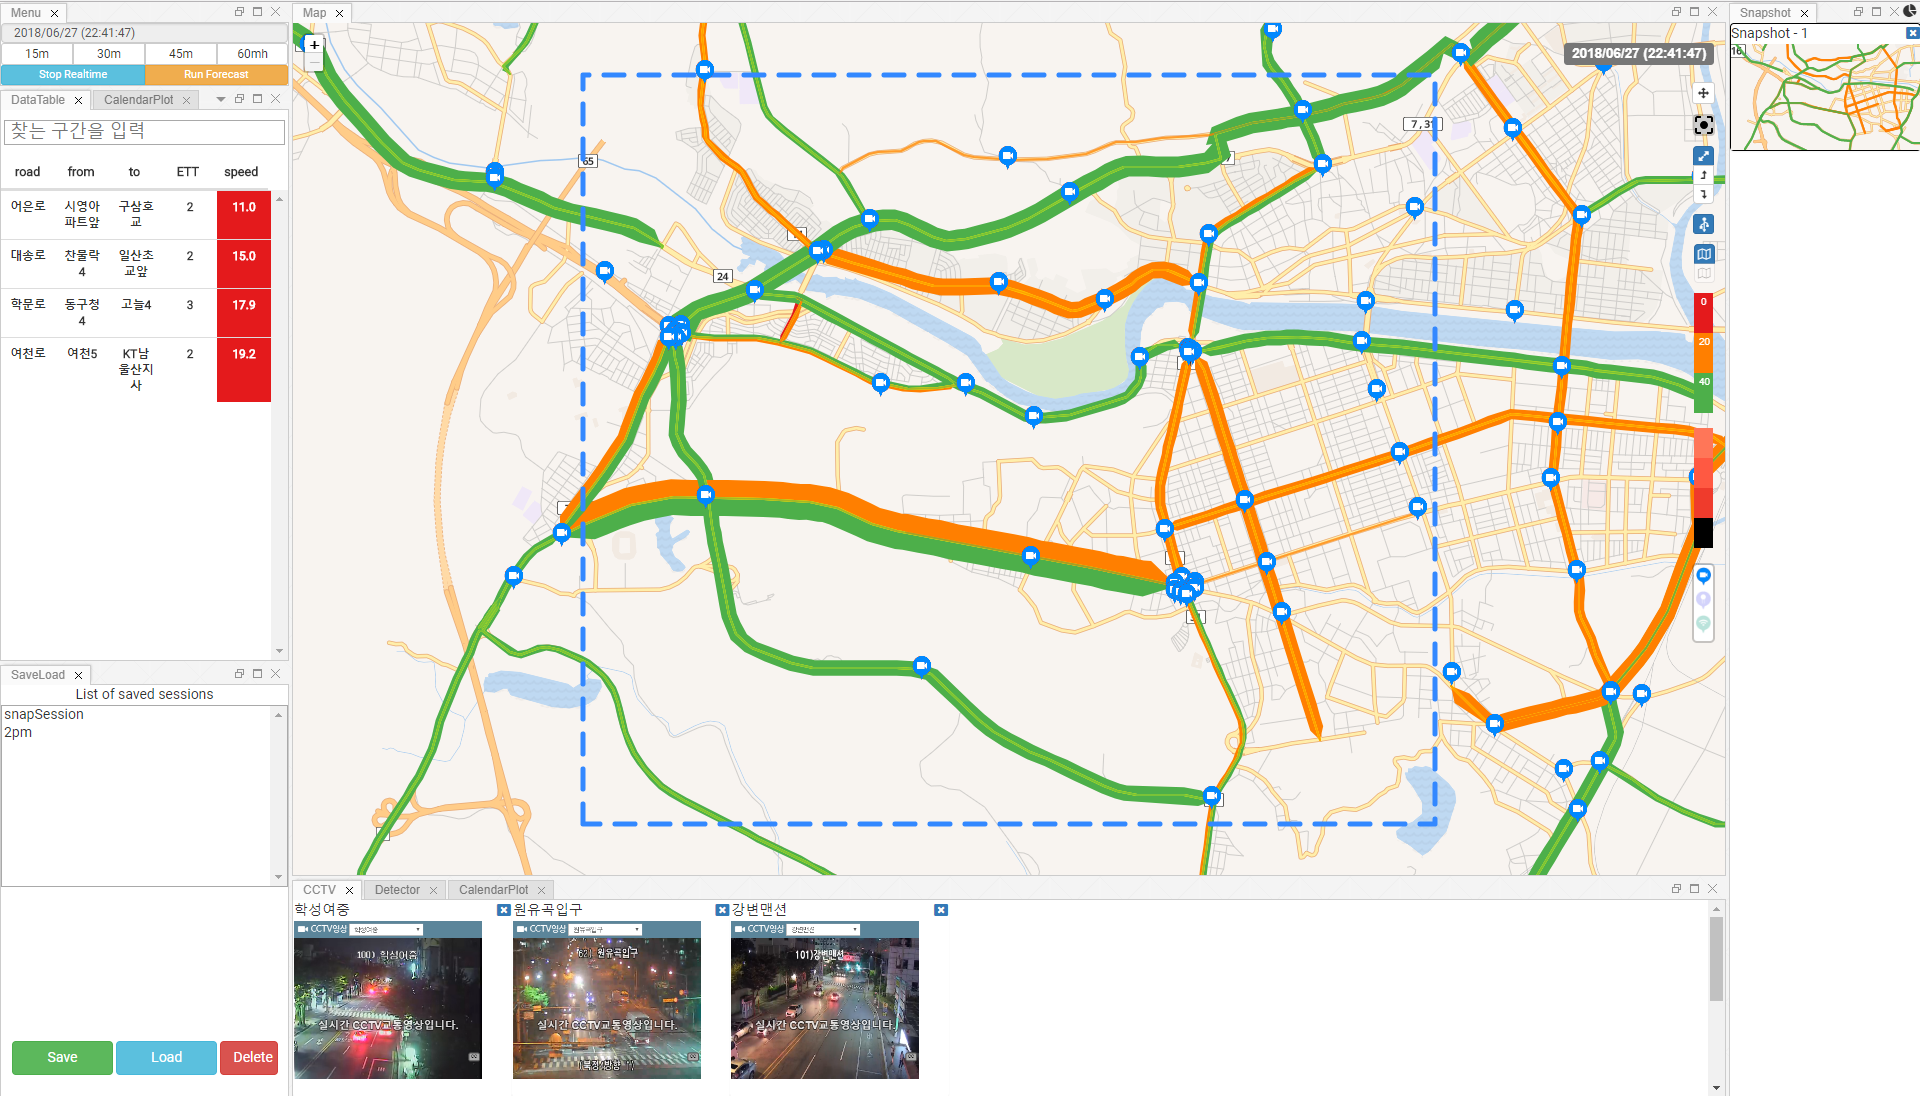Open the Menu dropdown
Viewport: 1920px width, 1096px height.
(24, 12)
